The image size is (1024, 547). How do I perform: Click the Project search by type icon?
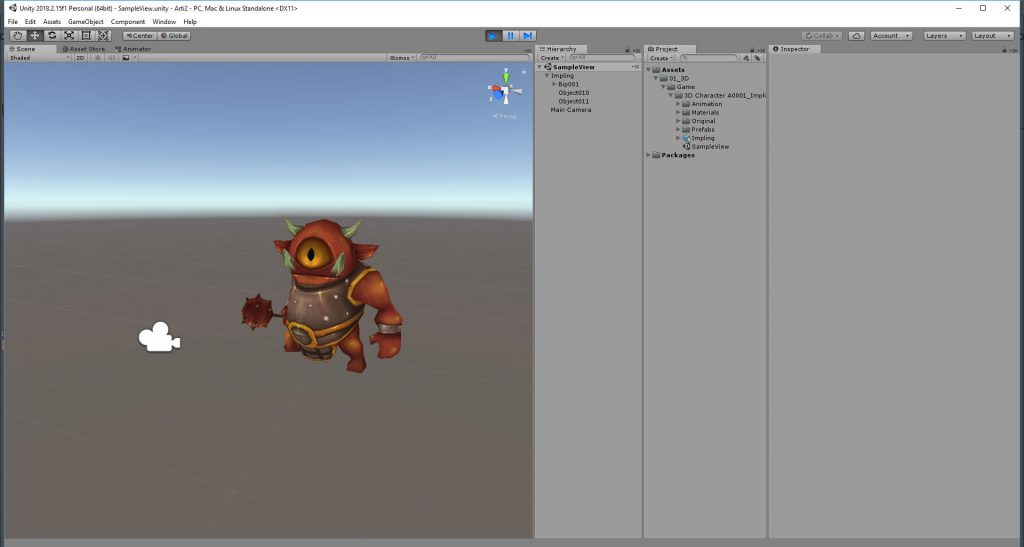[746, 58]
